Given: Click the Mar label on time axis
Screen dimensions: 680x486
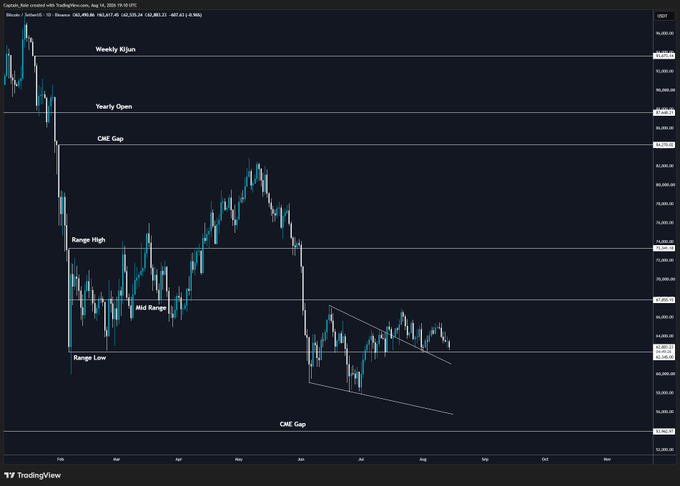Looking at the screenshot, I should coord(116,459).
